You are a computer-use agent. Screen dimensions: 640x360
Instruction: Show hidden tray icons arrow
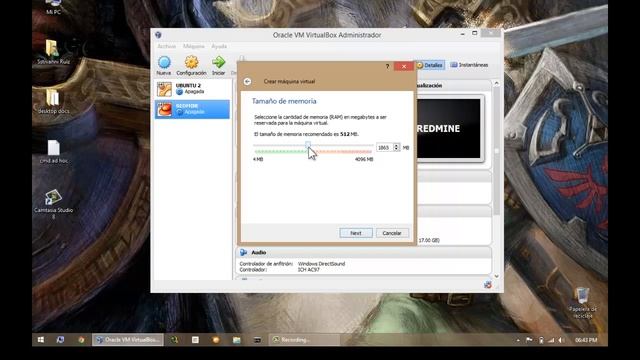click(x=518, y=340)
